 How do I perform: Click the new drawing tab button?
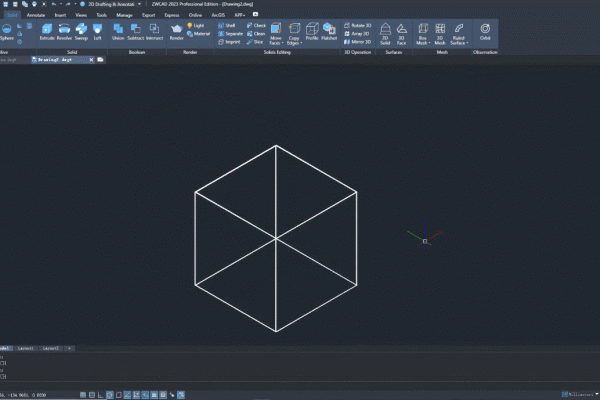(x=100, y=60)
